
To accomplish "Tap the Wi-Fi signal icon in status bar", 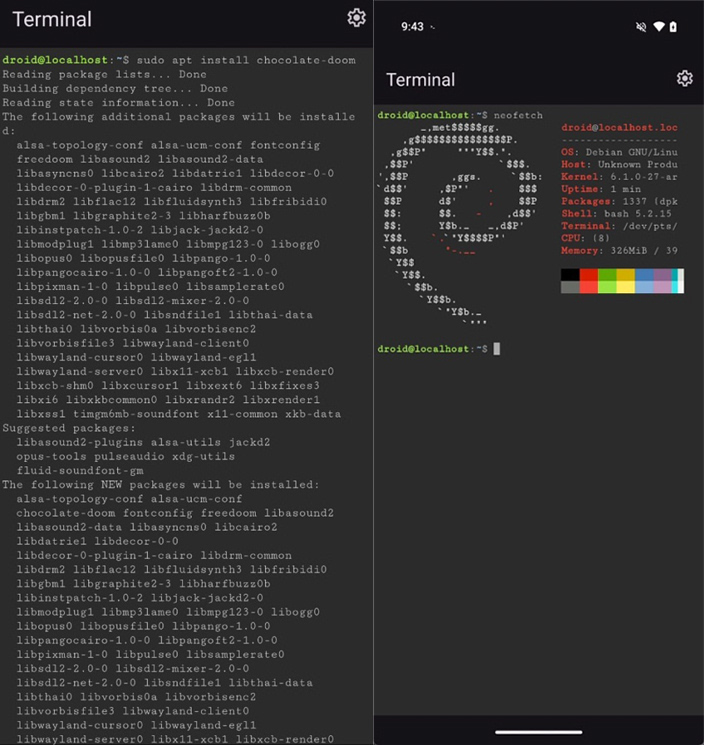I will coord(658,27).
